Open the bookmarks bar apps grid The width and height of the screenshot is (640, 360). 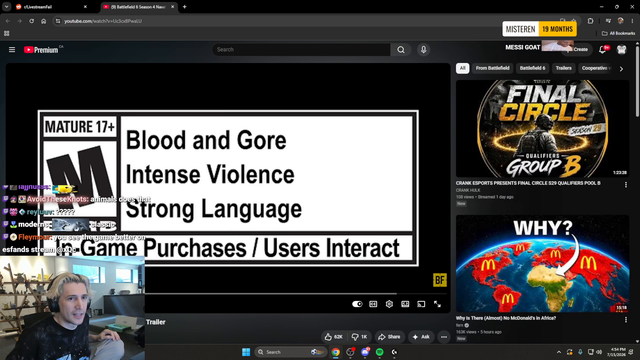click(x=7, y=33)
